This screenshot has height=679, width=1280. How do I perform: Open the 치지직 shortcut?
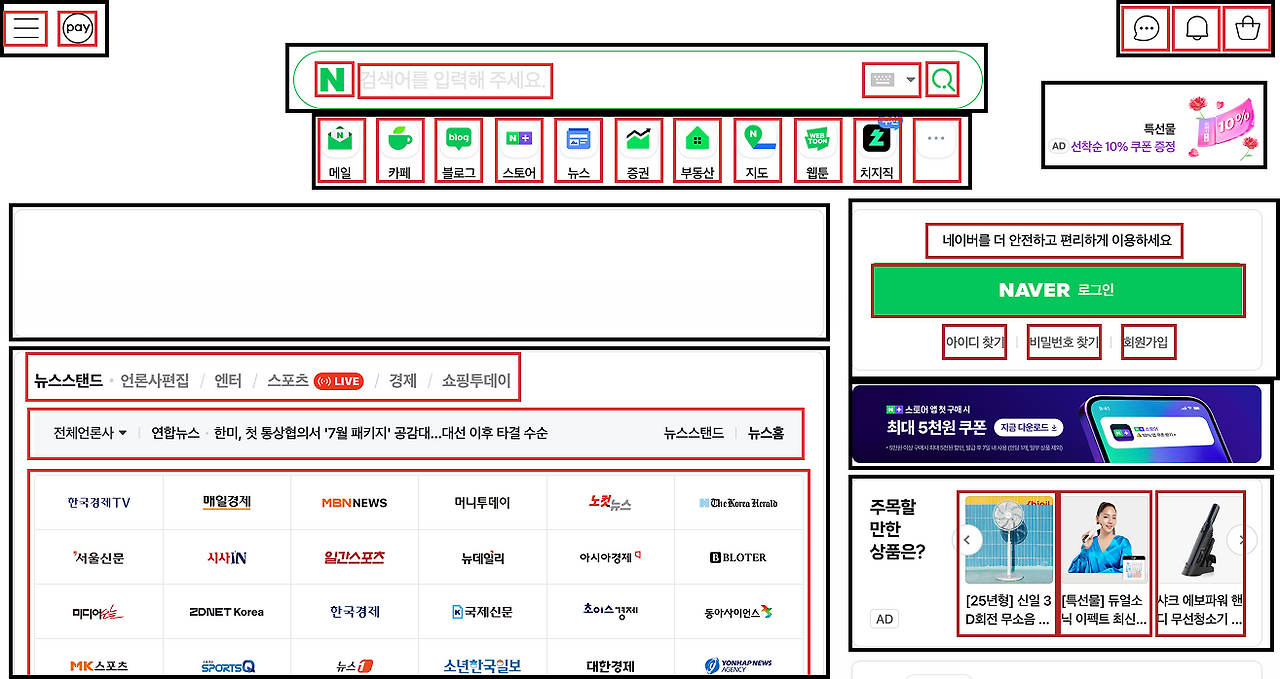coord(877,150)
